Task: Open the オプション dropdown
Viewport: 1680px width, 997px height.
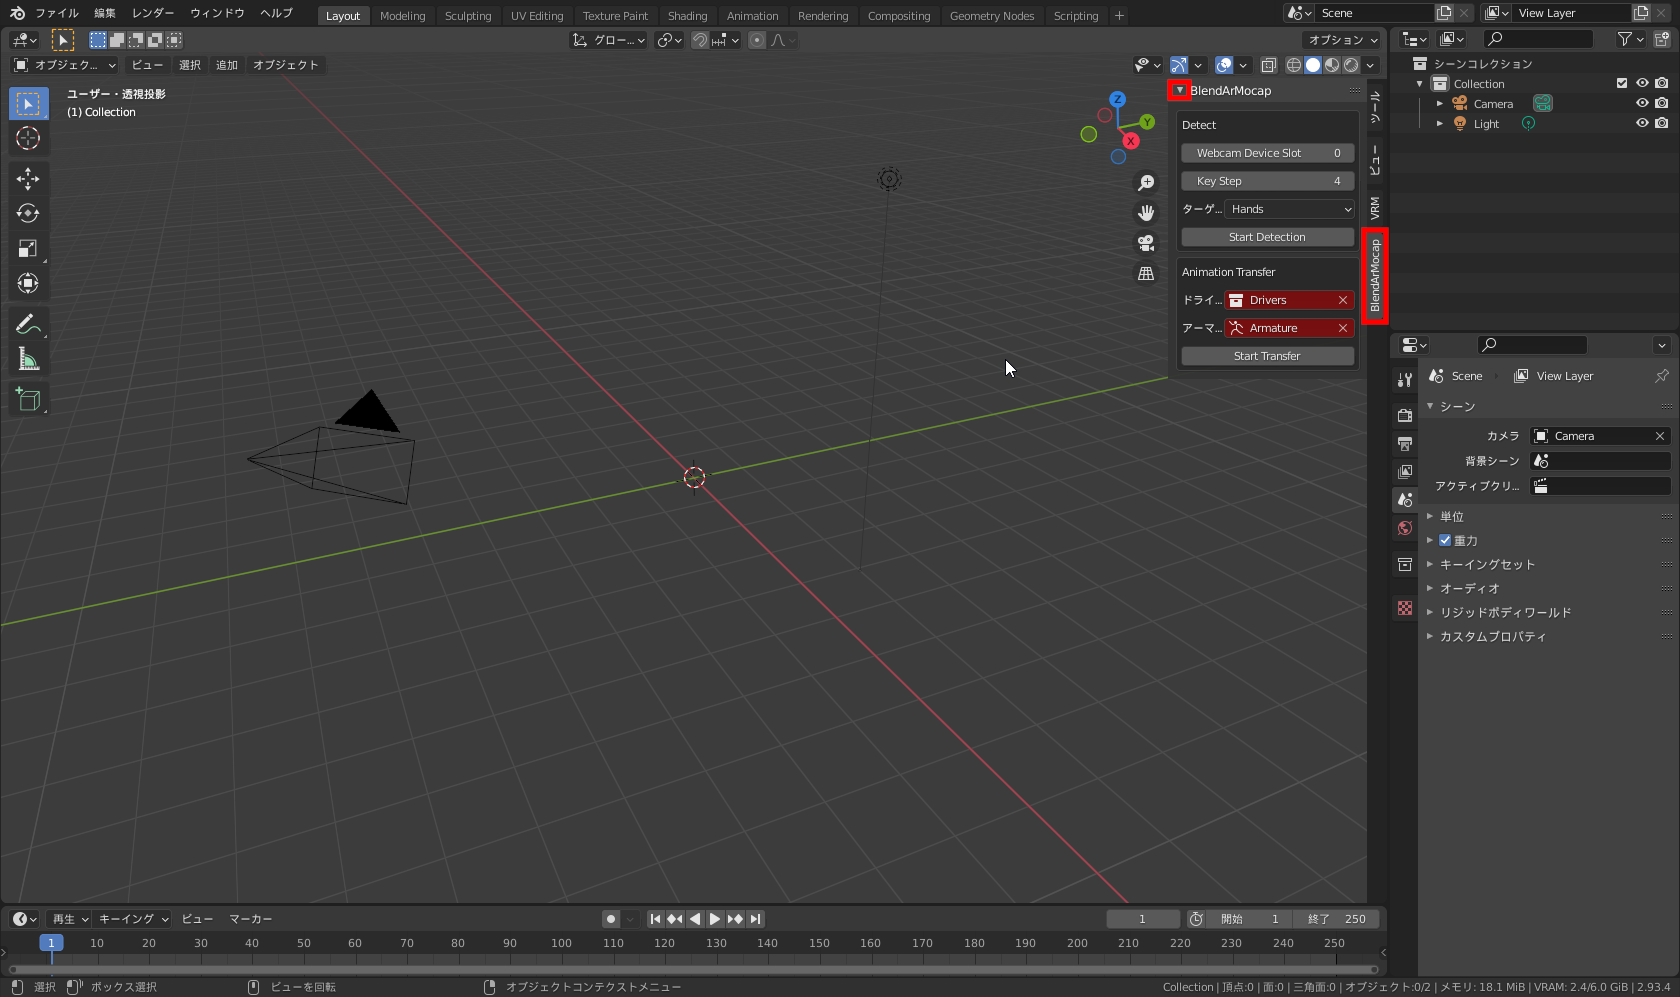Action: coord(1342,40)
